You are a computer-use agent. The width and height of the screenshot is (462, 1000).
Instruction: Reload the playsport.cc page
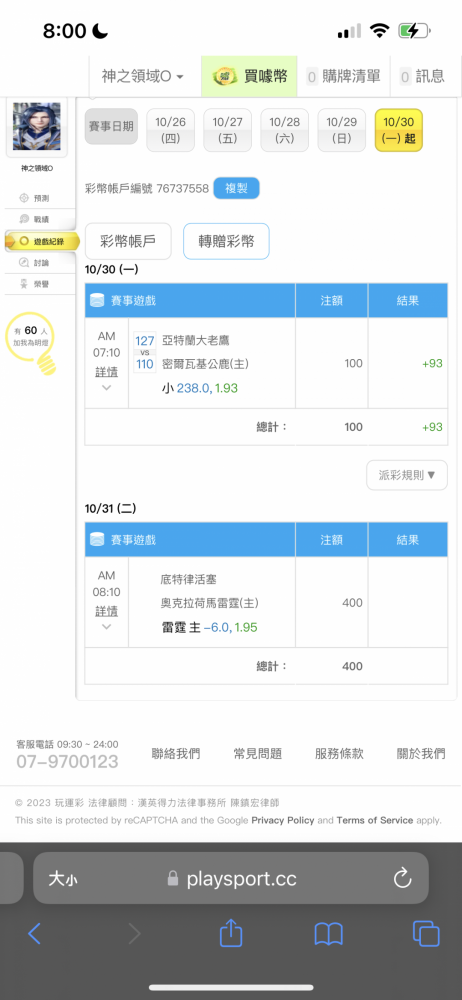(x=403, y=879)
